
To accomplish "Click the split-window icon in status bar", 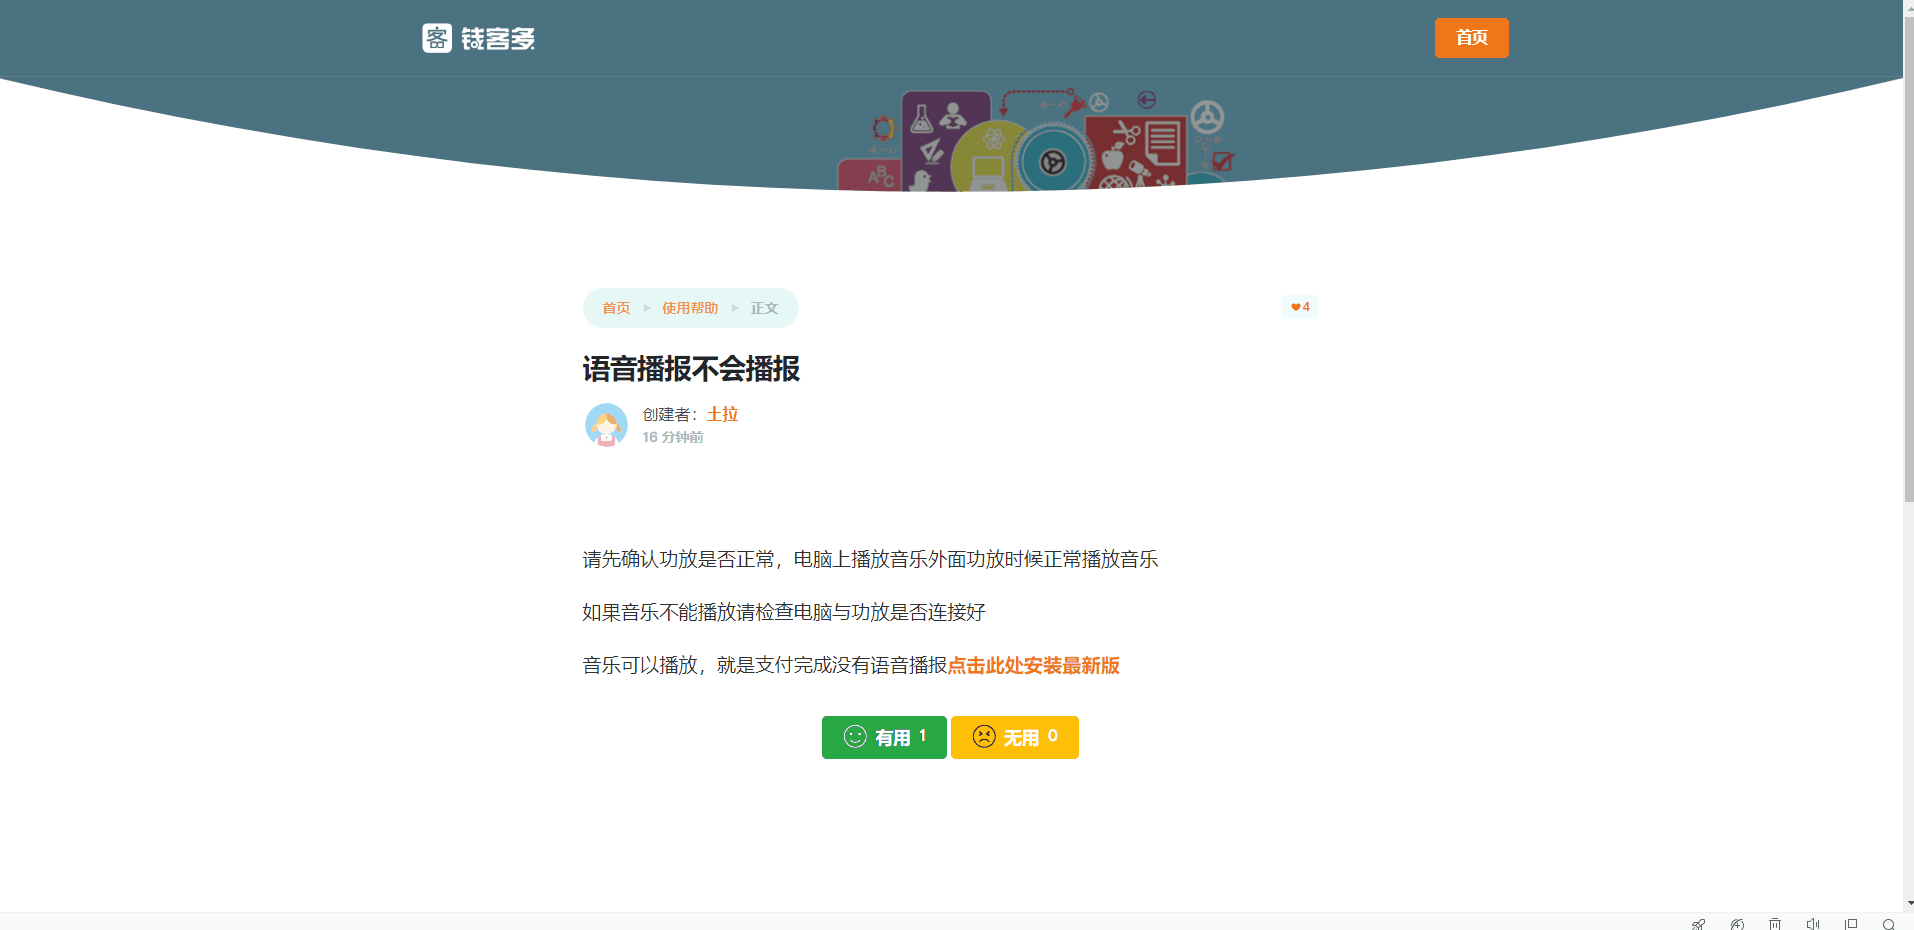I will (1851, 924).
